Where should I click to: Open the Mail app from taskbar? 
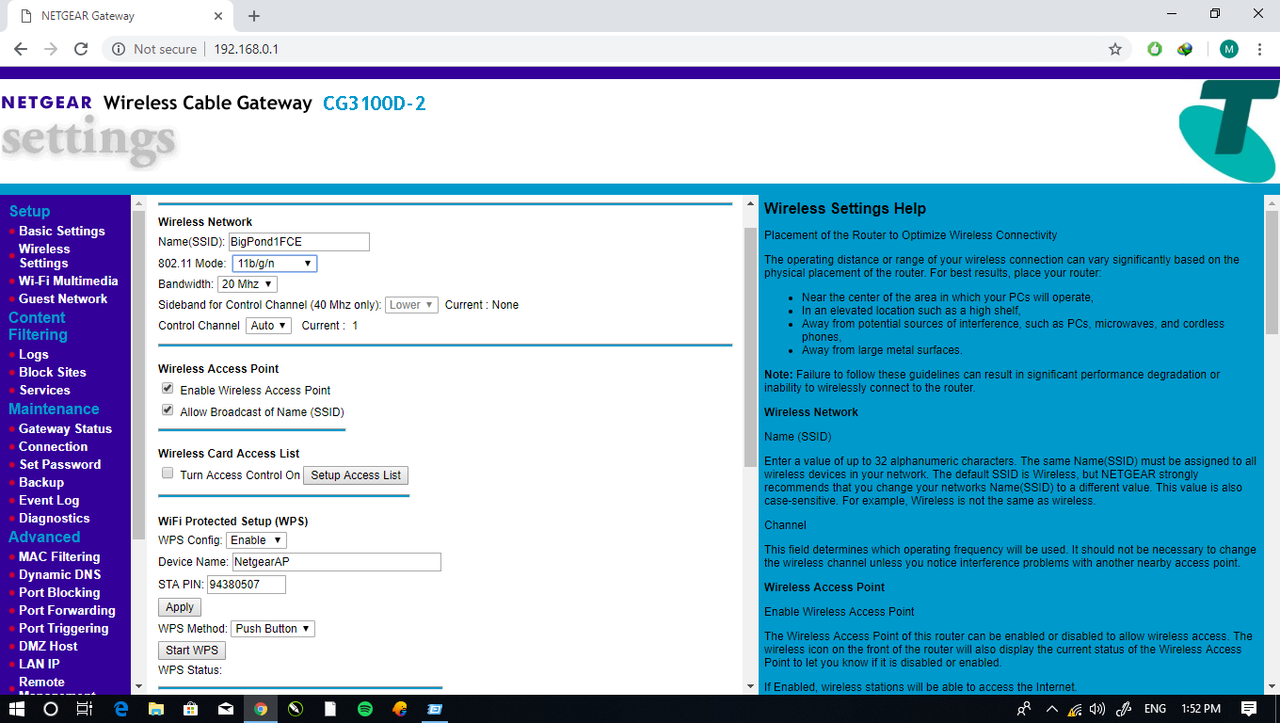pyautogui.click(x=225, y=709)
